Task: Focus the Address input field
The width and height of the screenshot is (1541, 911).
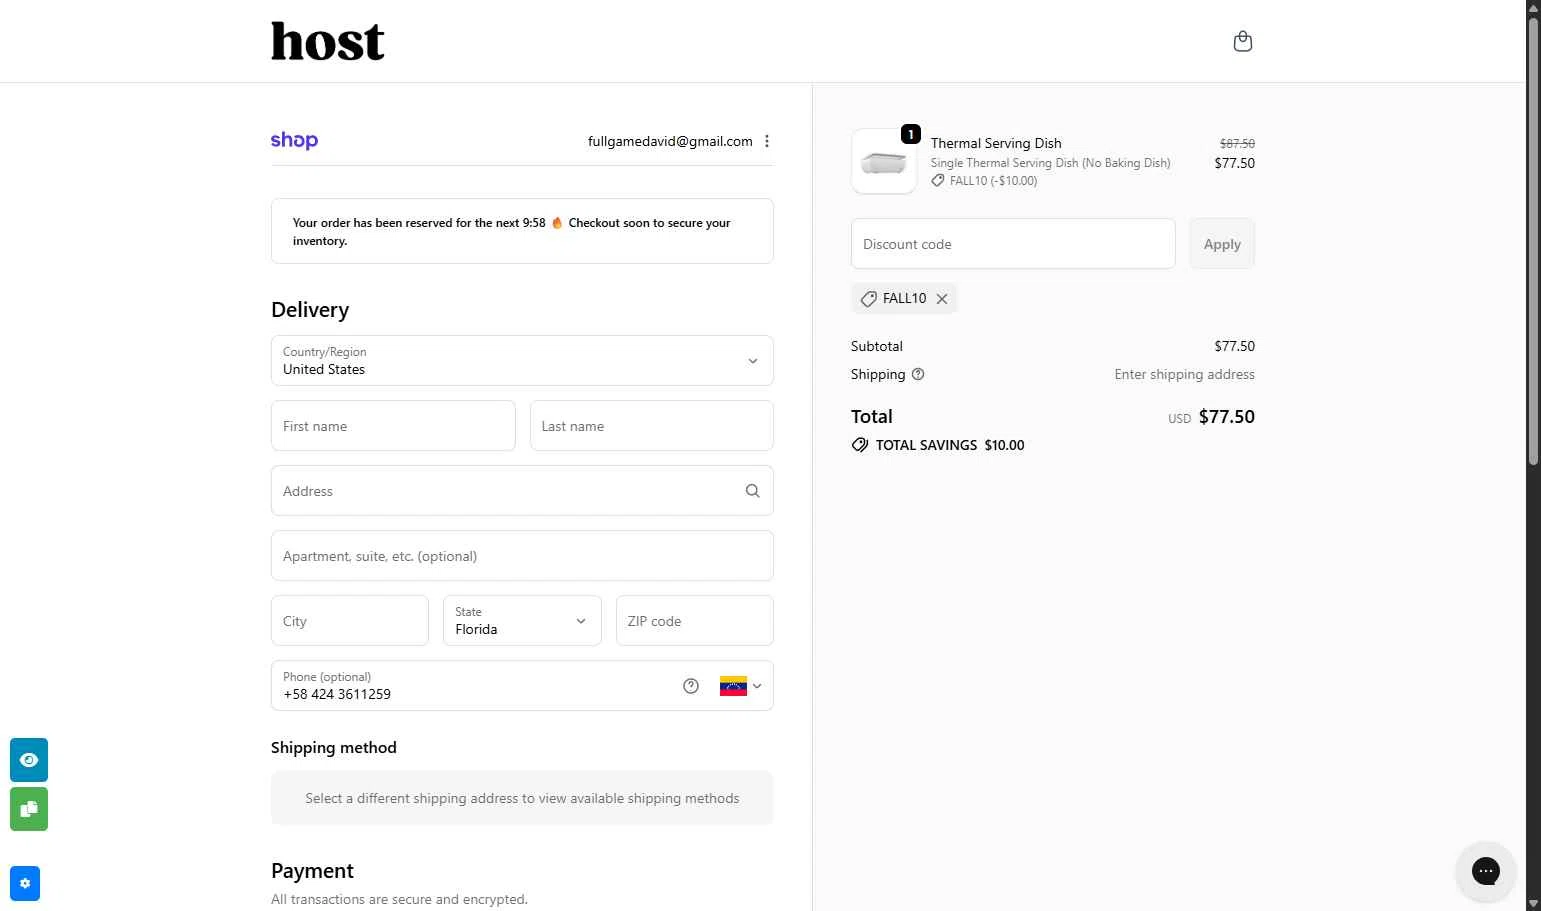Action: 522,491
